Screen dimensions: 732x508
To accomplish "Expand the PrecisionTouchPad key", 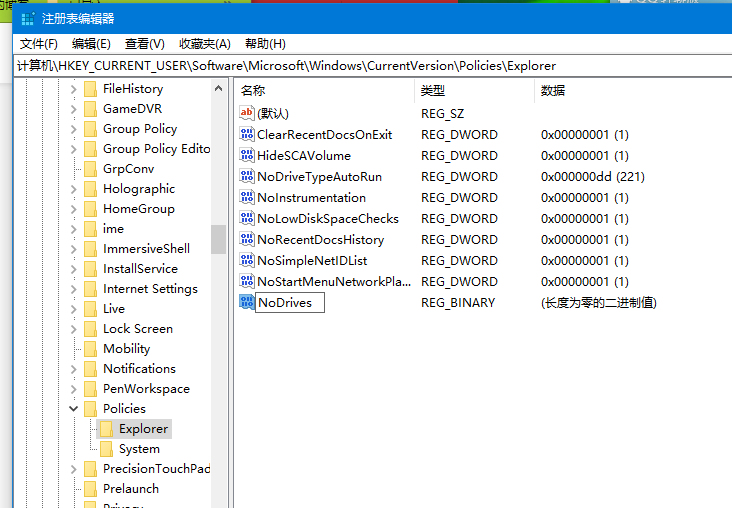I will pyautogui.click(x=73, y=469).
